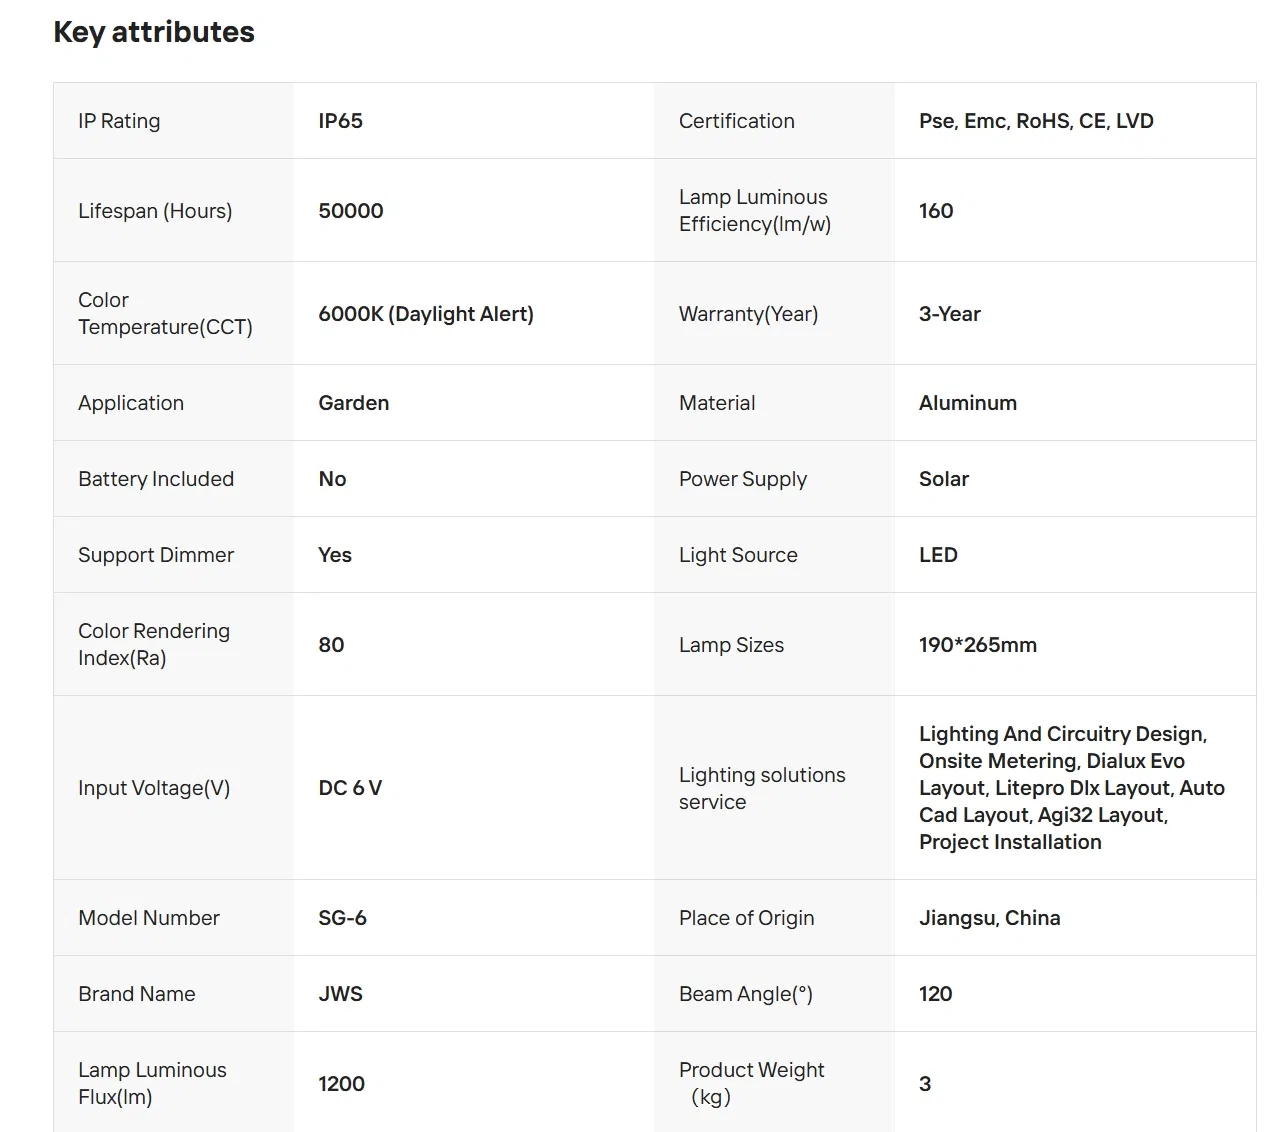Click the JWS brand name value
The width and height of the screenshot is (1284, 1132).
click(x=340, y=994)
